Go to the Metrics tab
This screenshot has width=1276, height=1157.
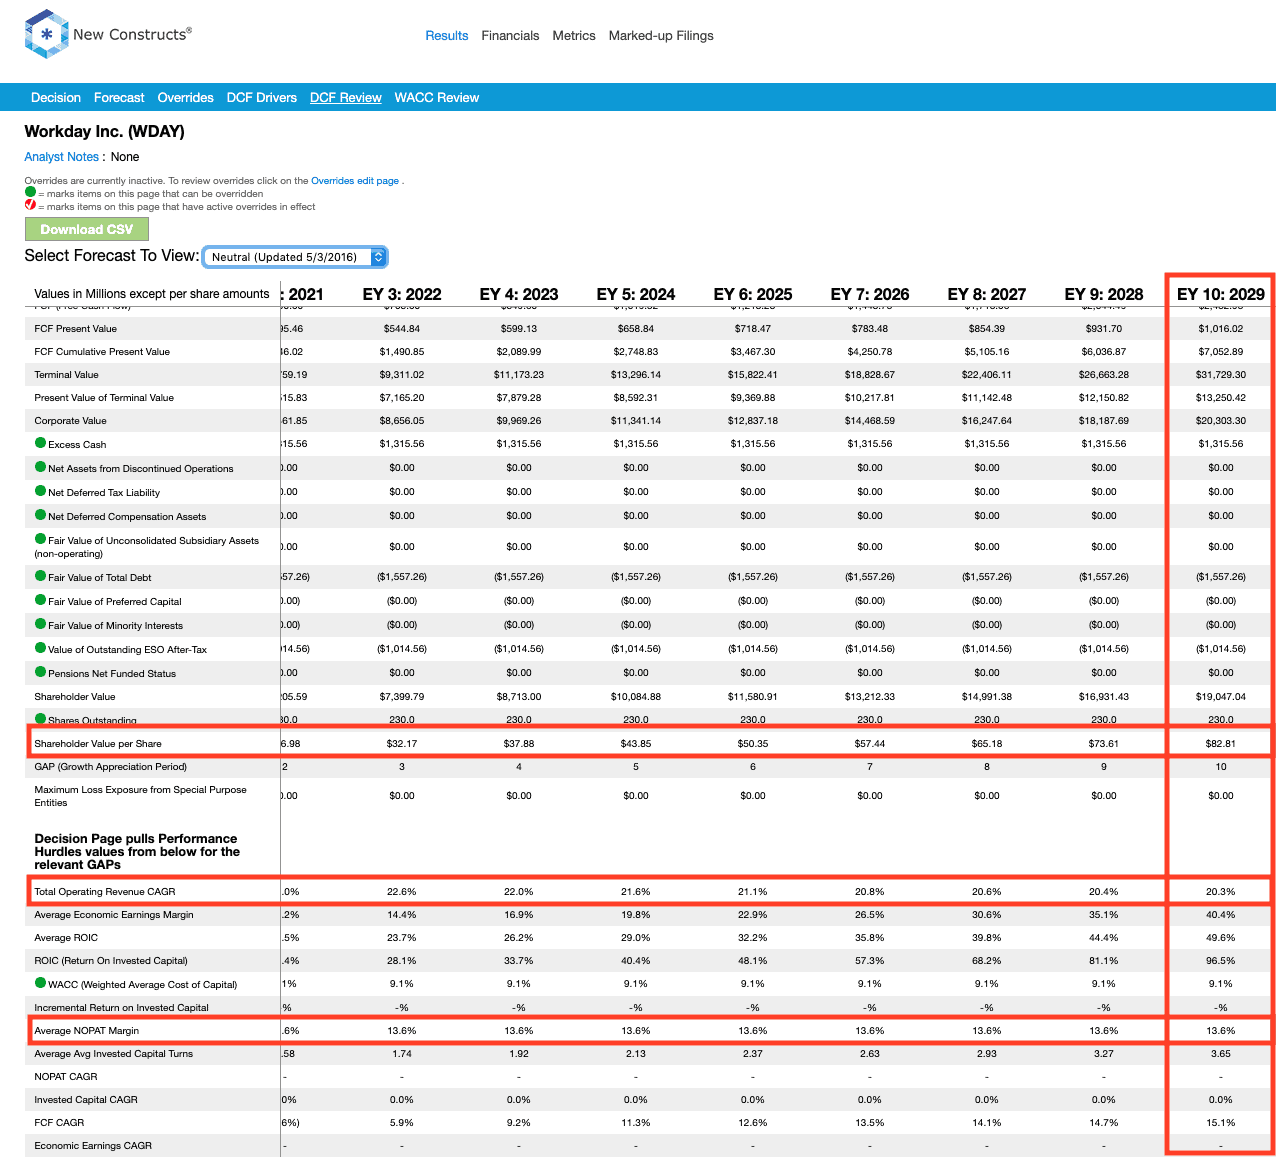coord(574,35)
